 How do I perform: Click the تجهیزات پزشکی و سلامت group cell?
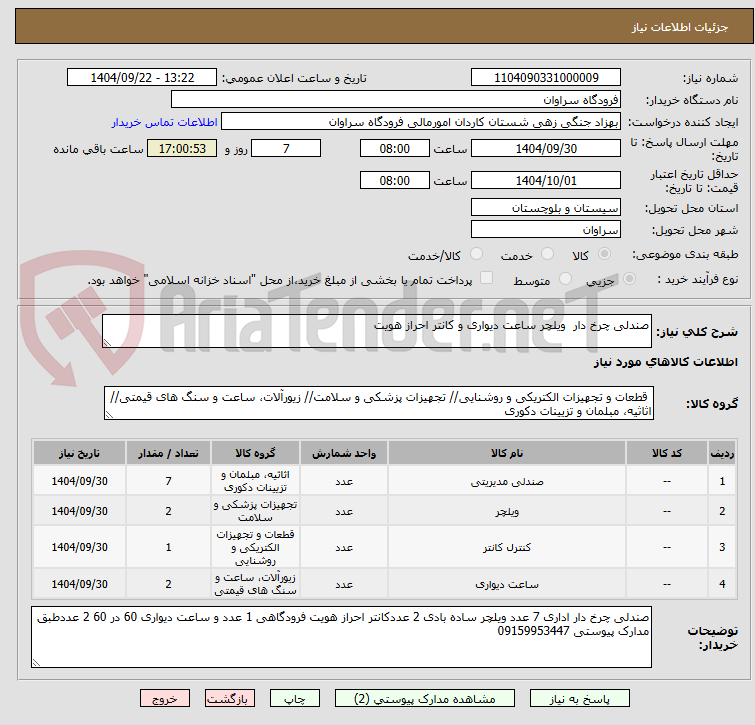[x=255, y=511]
